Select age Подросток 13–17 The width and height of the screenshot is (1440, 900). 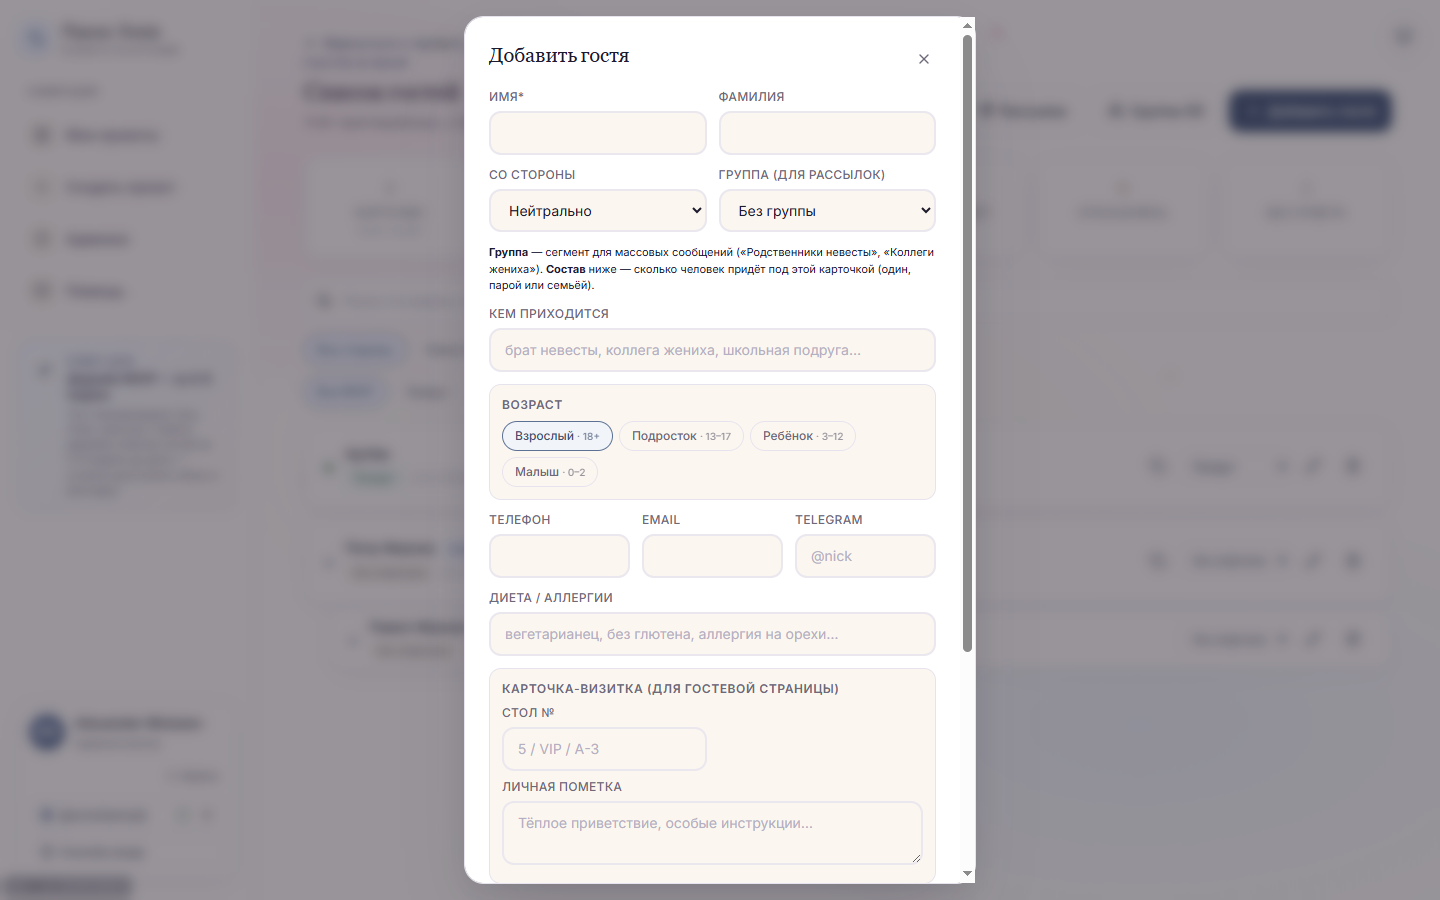(681, 436)
